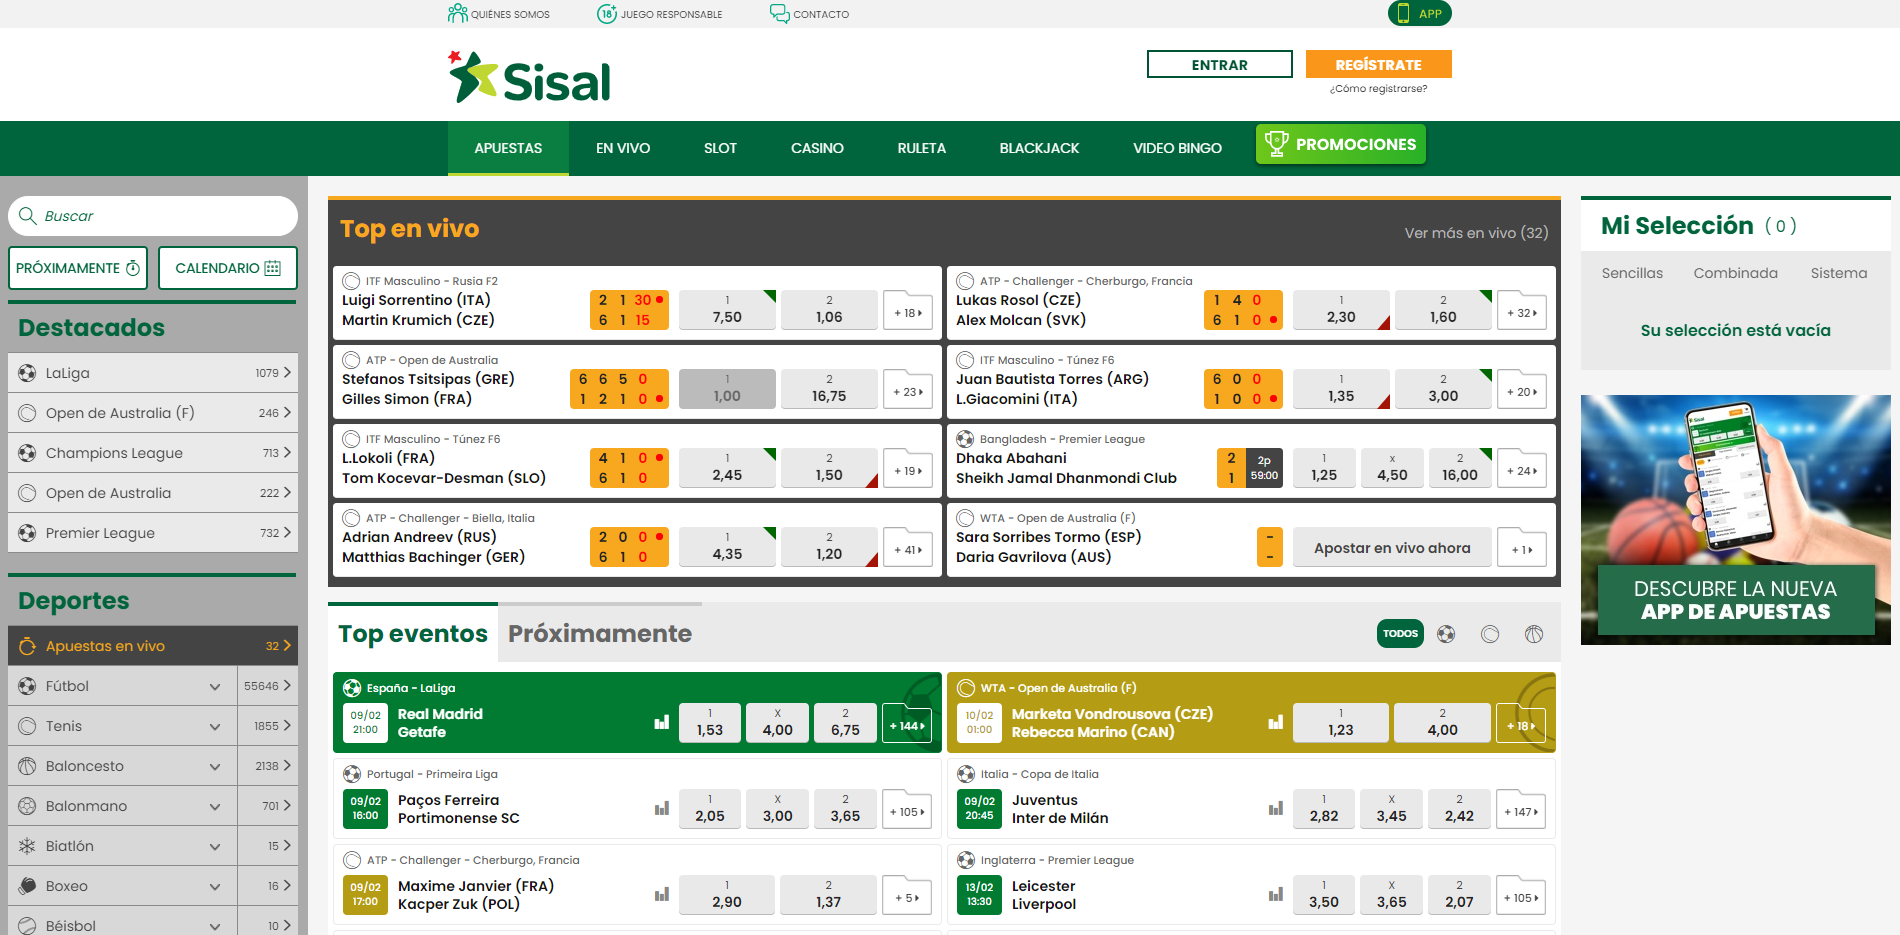Open Ver más en vivo (32) link
This screenshot has height=935, width=1900.
point(1476,233)
